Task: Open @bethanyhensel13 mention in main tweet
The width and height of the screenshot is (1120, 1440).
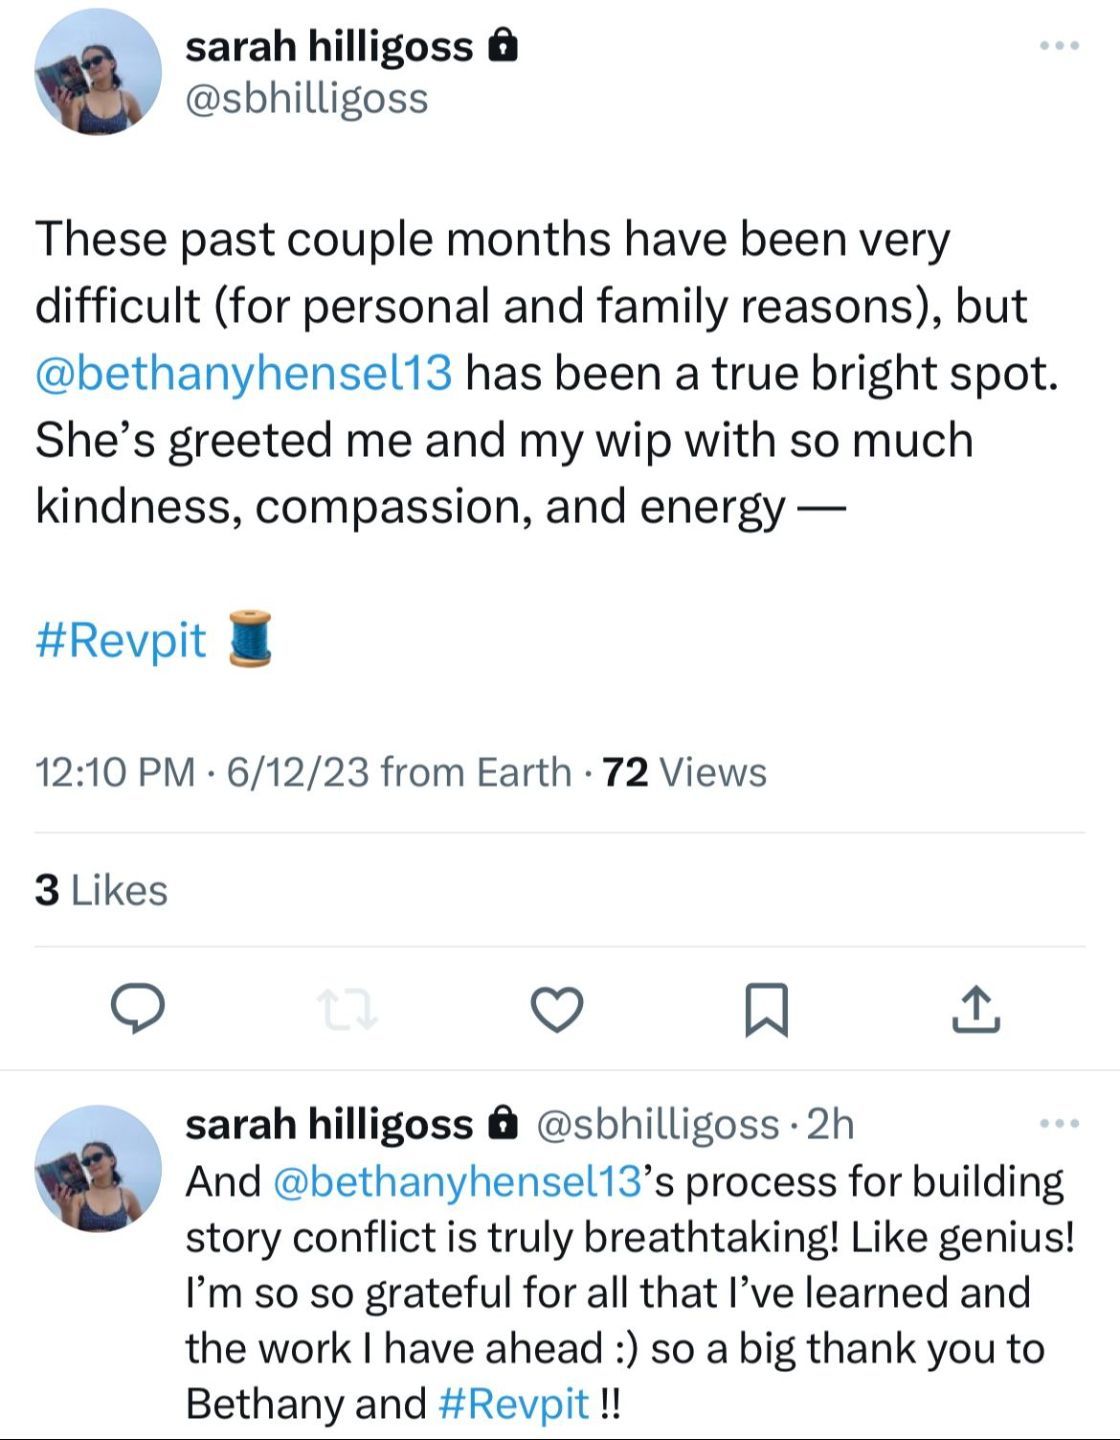Action: coord(244,373)
